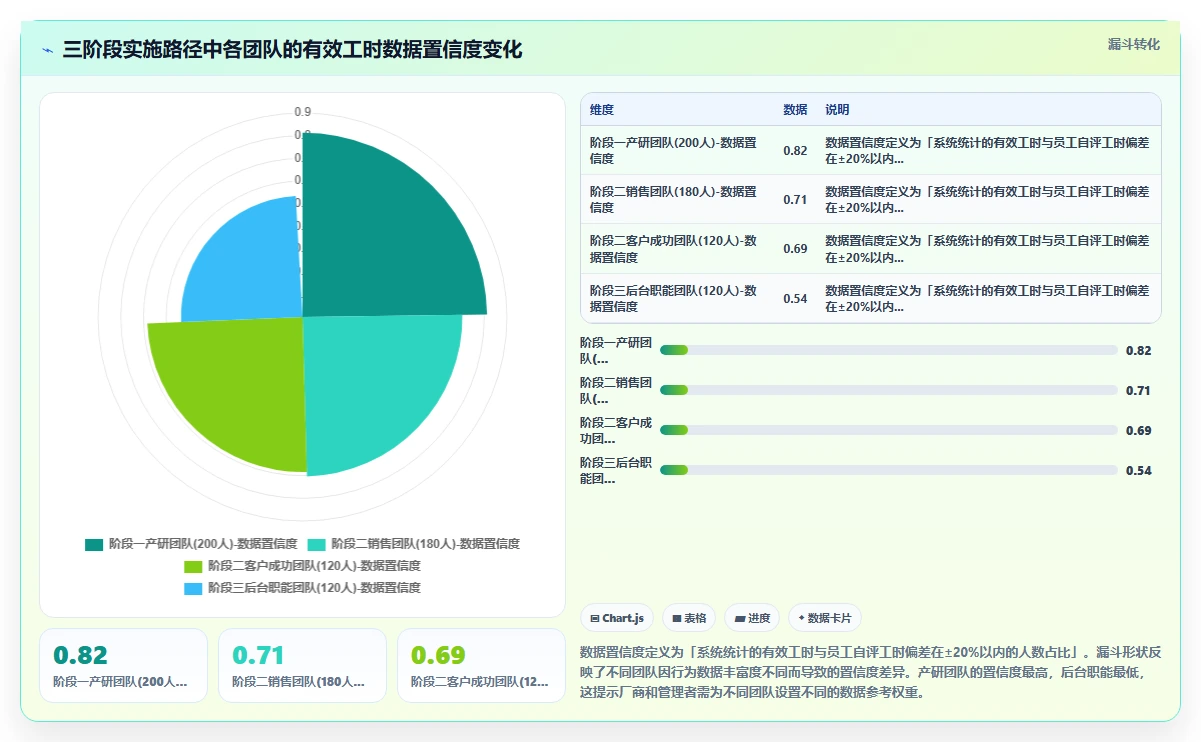Click legend text 阶段二销售团队(180人)-数据置信度
The image size is (1201, 742).
[x=425, y=544]
